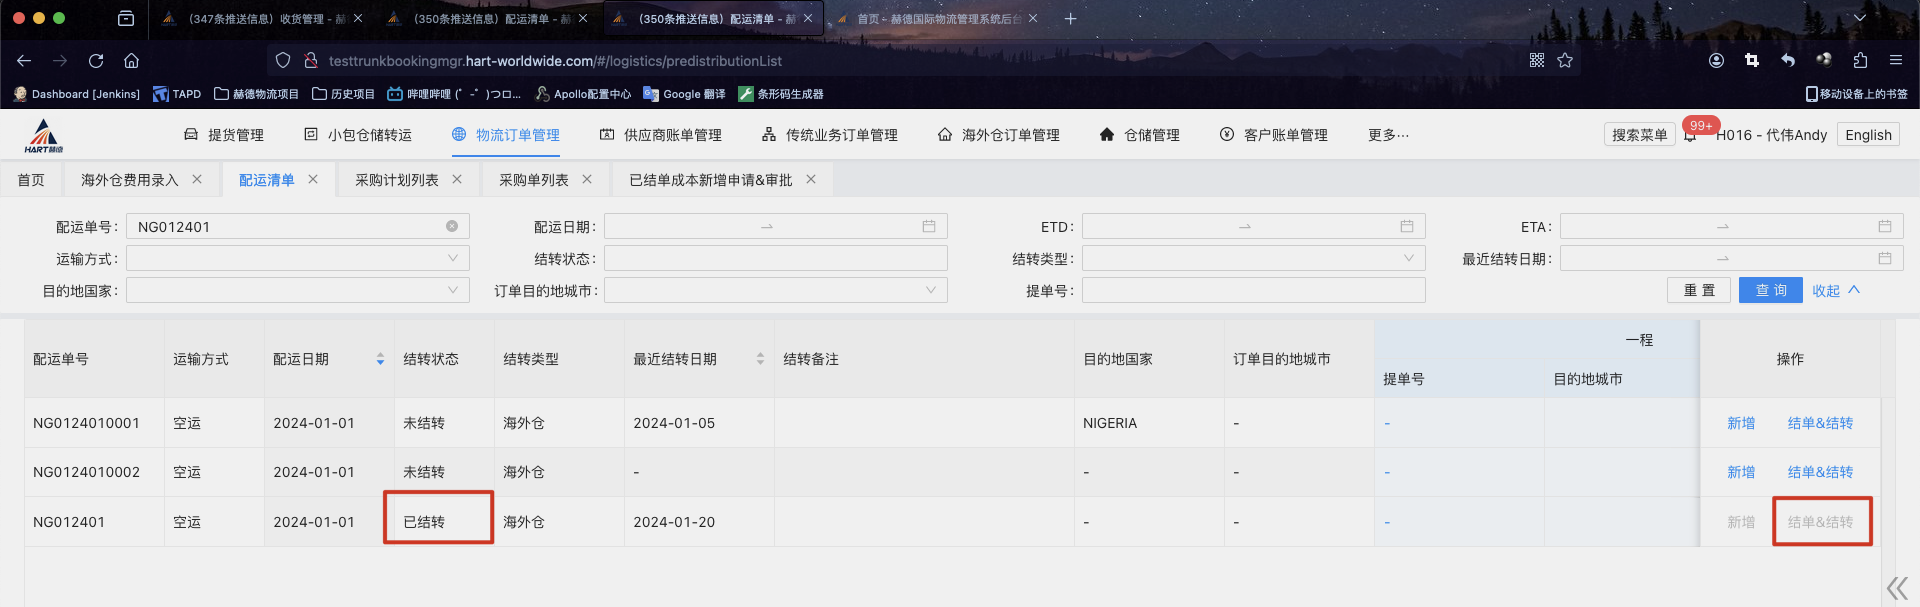Click the notification bell with 99+ badge
Viewport: 1920px width, 607px height.
(1691, 135)
